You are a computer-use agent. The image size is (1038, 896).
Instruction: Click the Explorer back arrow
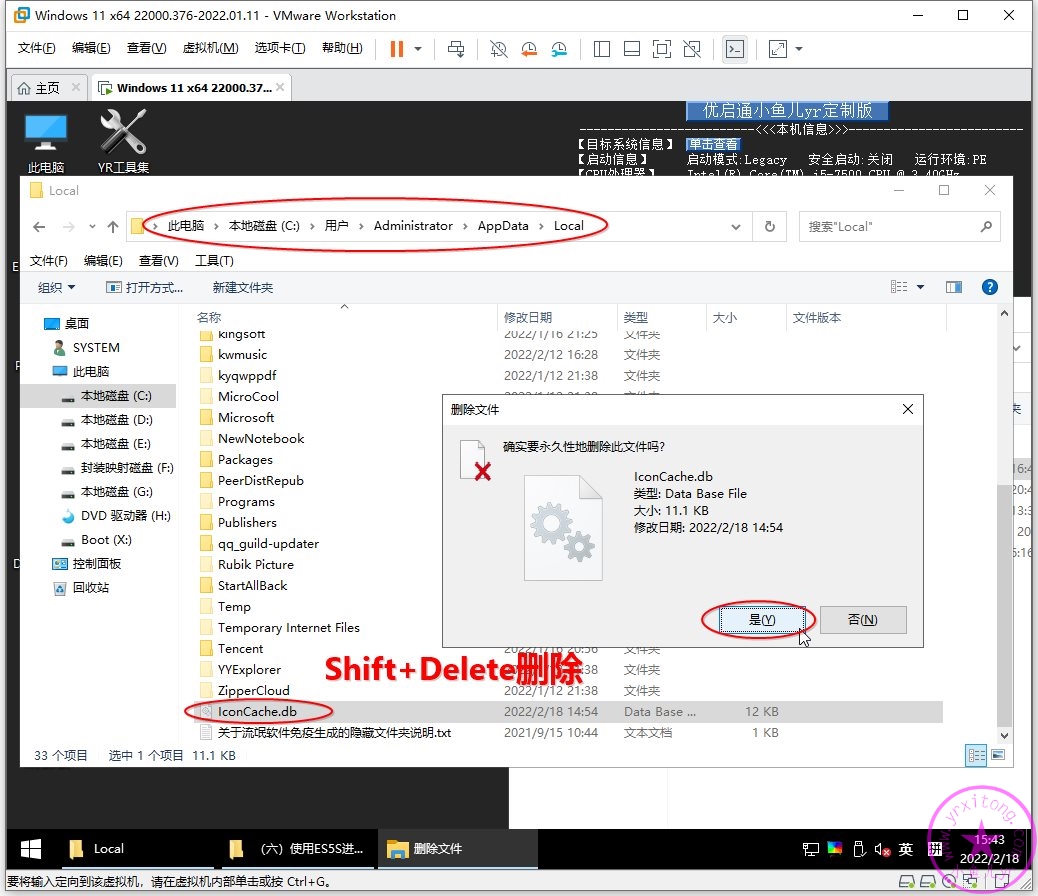point(39,227)
